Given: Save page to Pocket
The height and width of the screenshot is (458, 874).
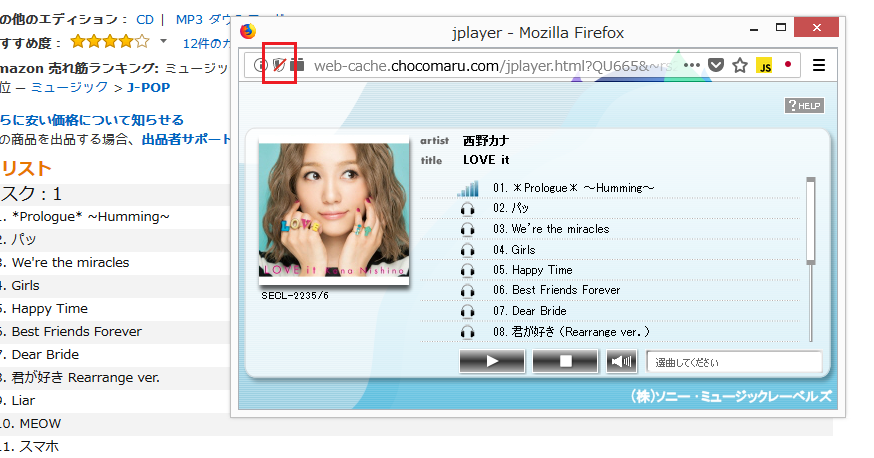Looking at the screenshot, I should pyautogui.click(x=716, y=66).
